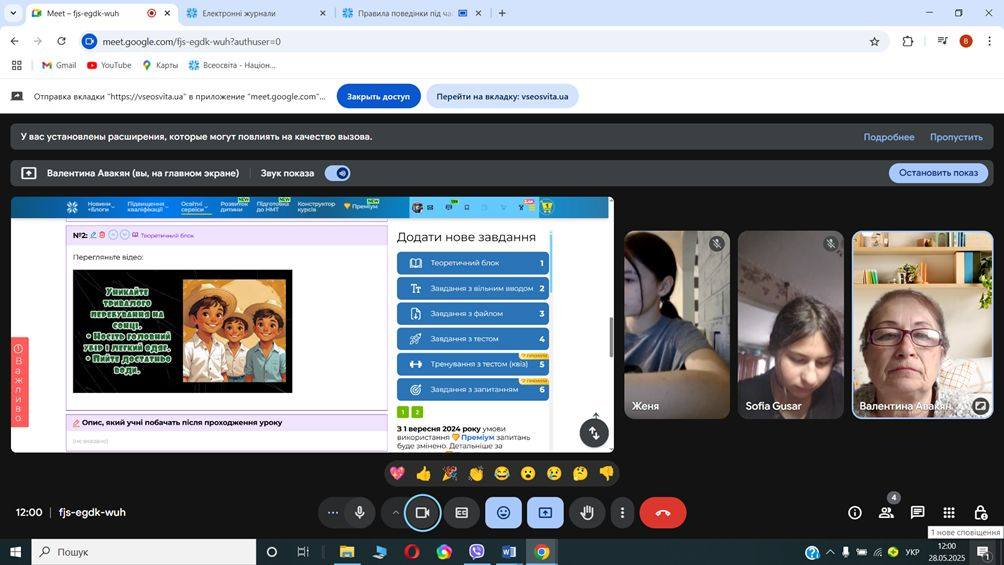This screenshot has height=565, width=1004.
Task: Send party popper reaction
Action: pos(449,473)
